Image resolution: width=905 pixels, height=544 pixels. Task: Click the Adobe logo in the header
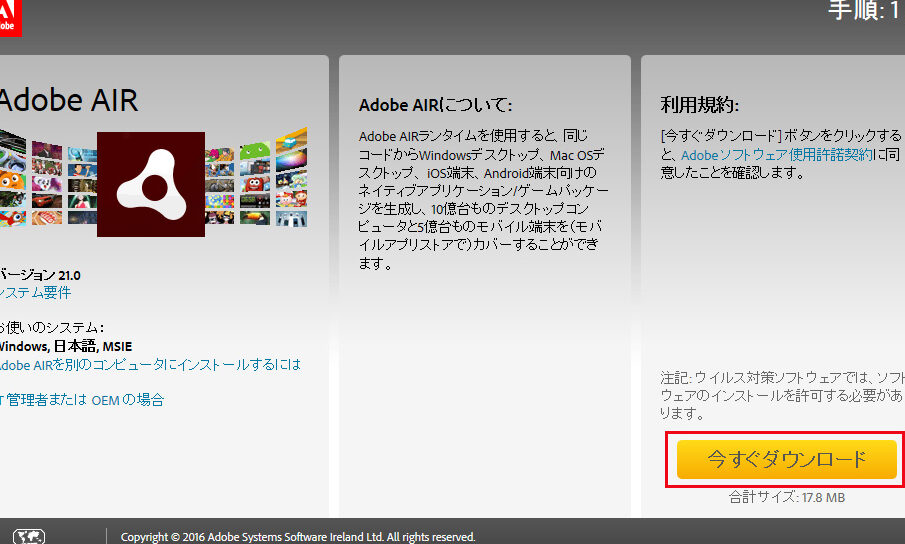[x=8, y=17]
